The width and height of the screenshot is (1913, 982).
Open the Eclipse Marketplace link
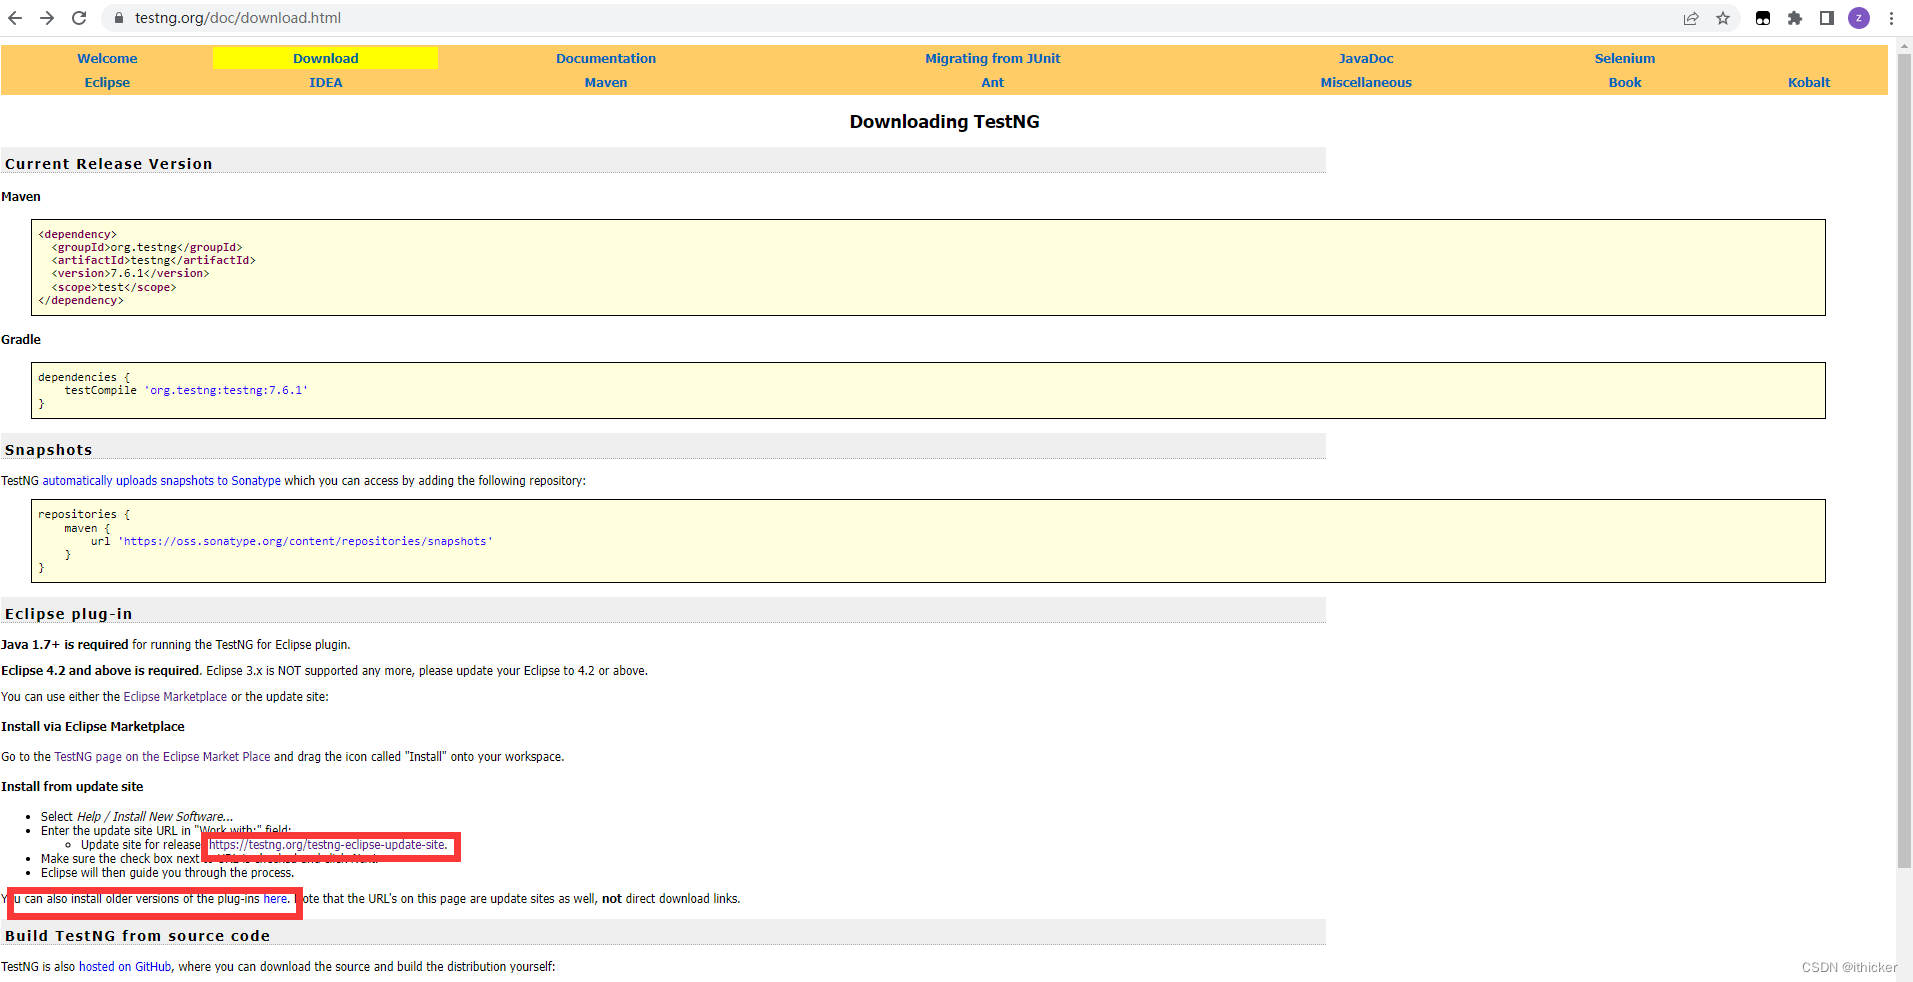[x=175, y=697]
